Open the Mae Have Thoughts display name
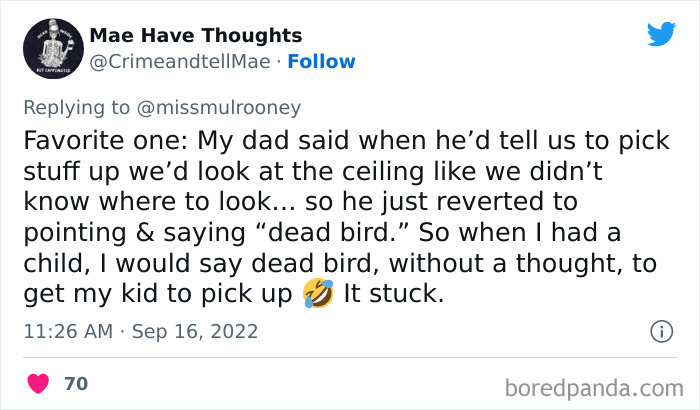Viewport: 700px width, 410px height. coord(196,36)
